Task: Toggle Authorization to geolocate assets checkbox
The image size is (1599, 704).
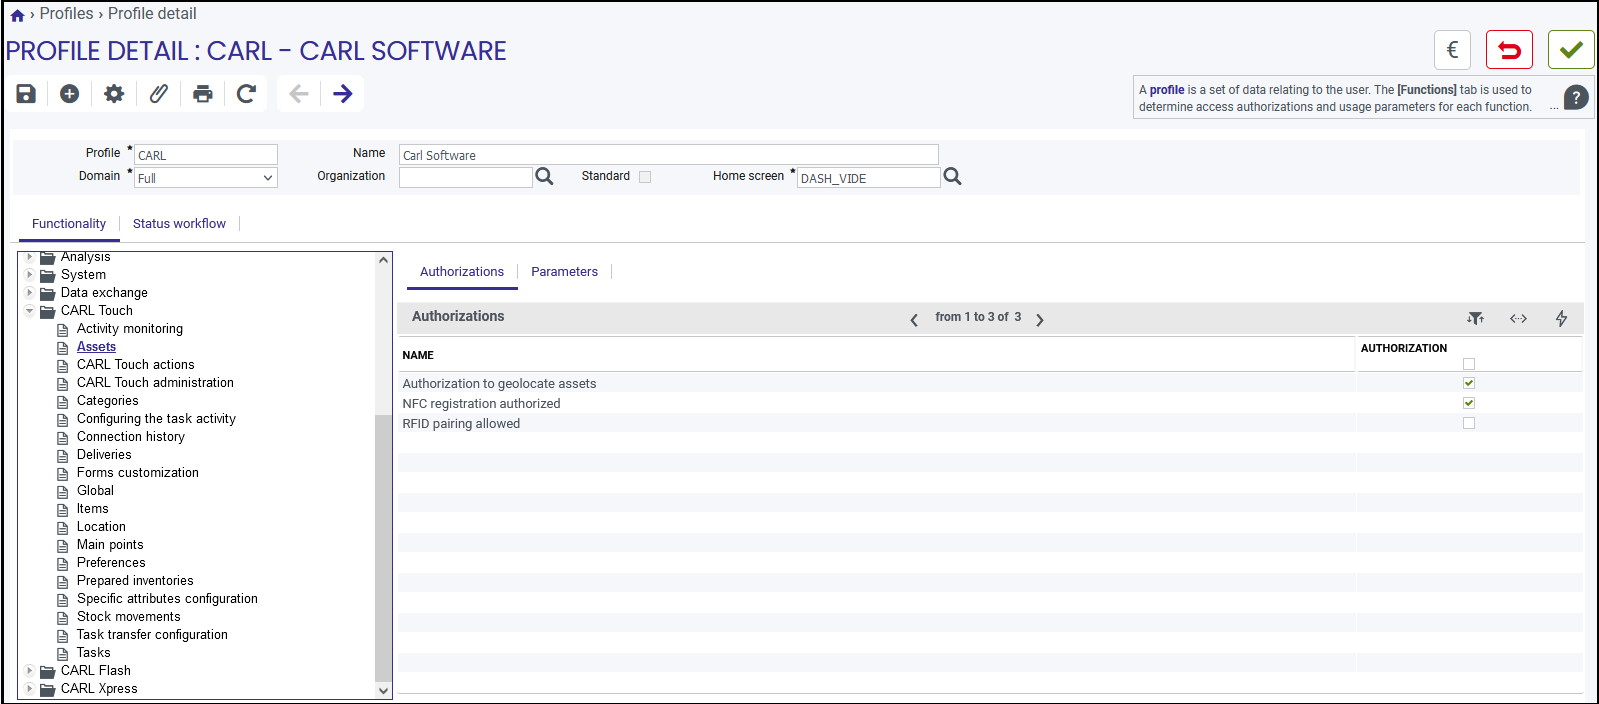Action: [x=1469, y=383]
